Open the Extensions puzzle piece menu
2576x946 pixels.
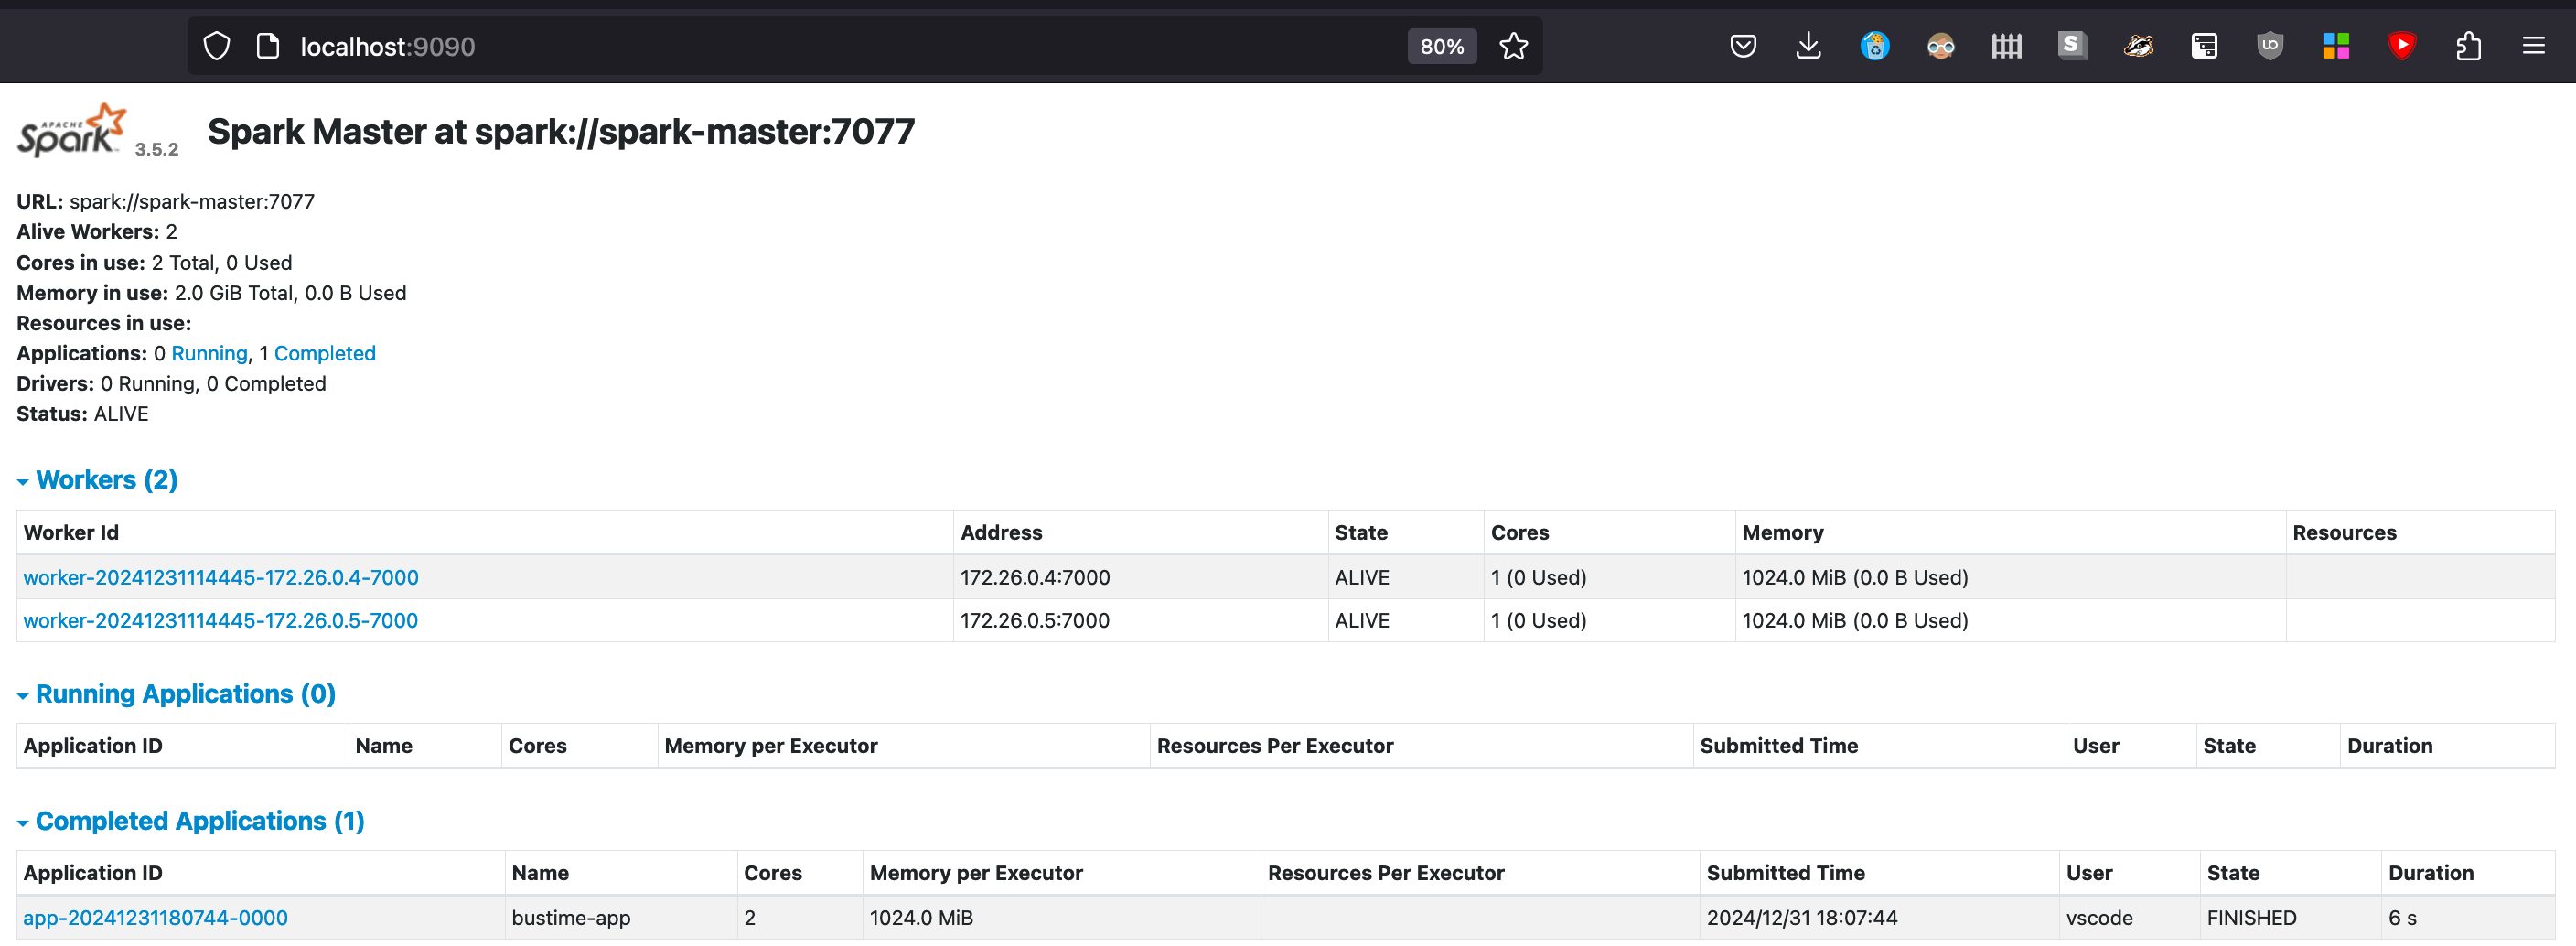point(2468,46)
